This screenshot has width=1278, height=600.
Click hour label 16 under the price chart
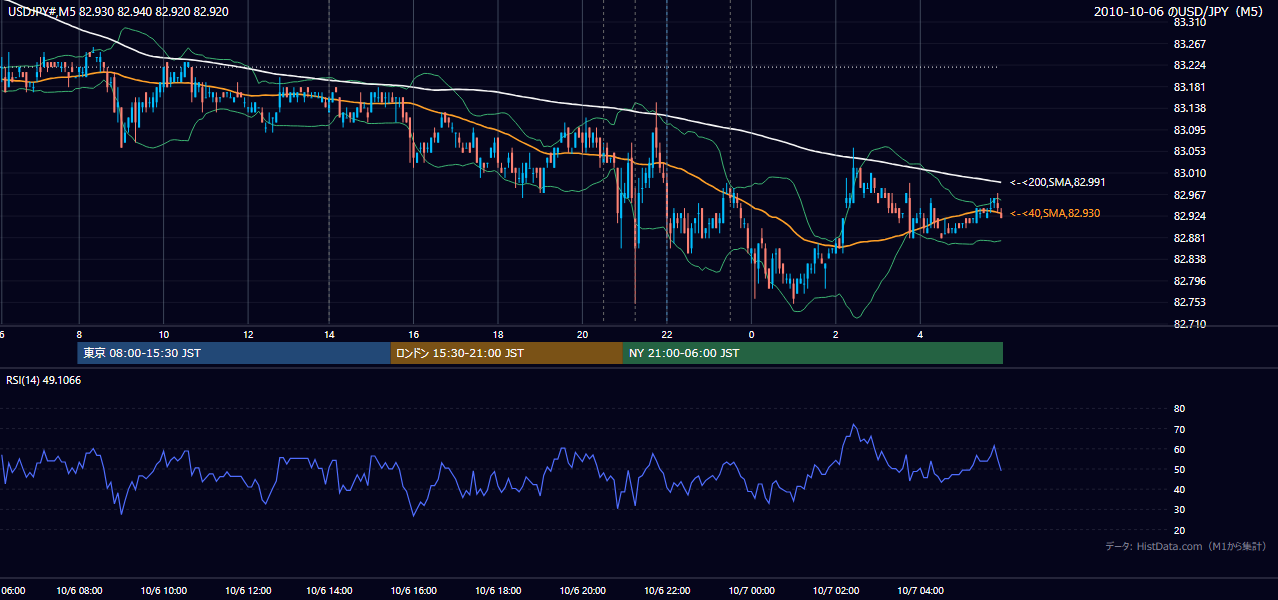click(413, 334)
